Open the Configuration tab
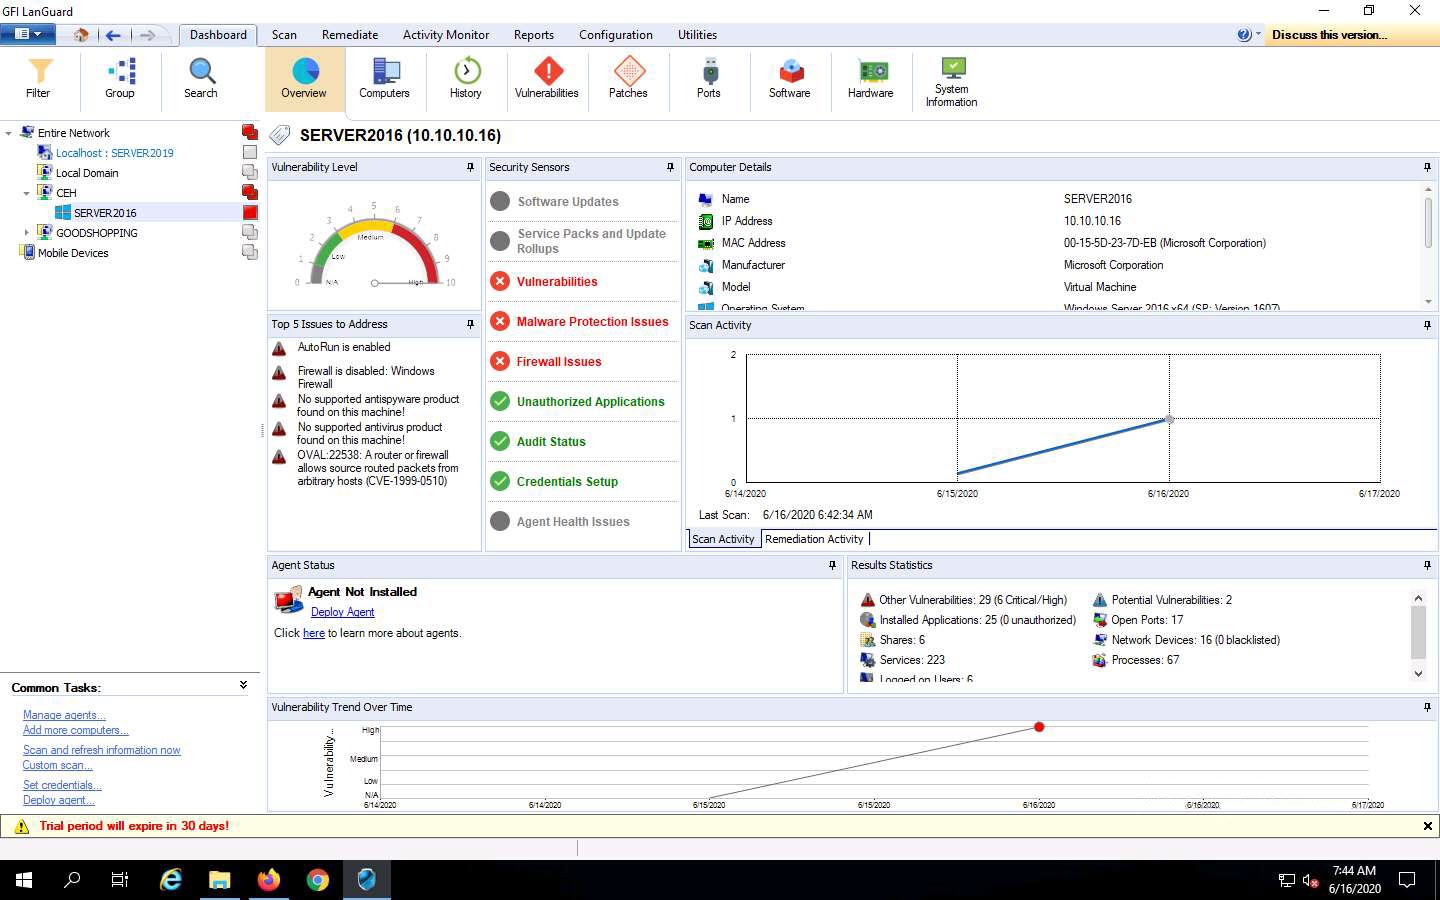The image size is (1440, 900). (616, 35)
